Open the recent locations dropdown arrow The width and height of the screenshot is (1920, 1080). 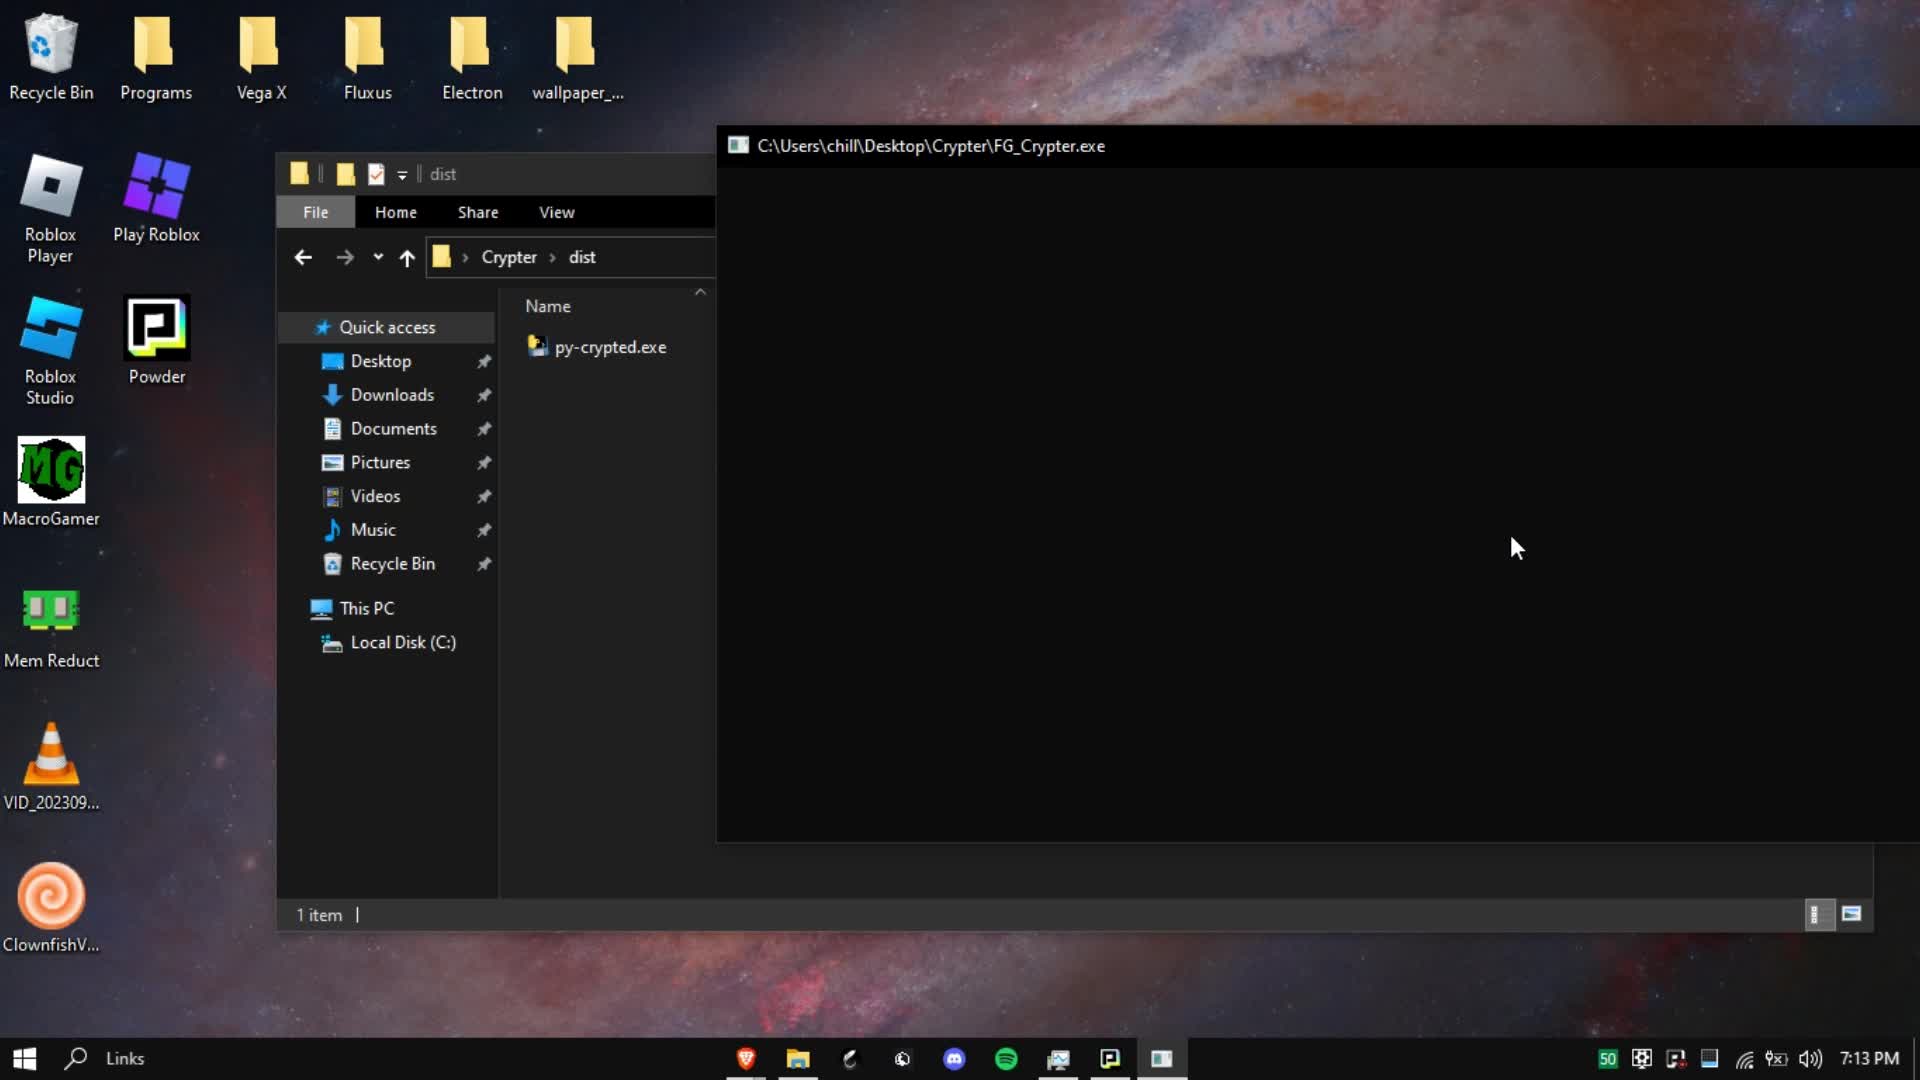click(378, 257)
